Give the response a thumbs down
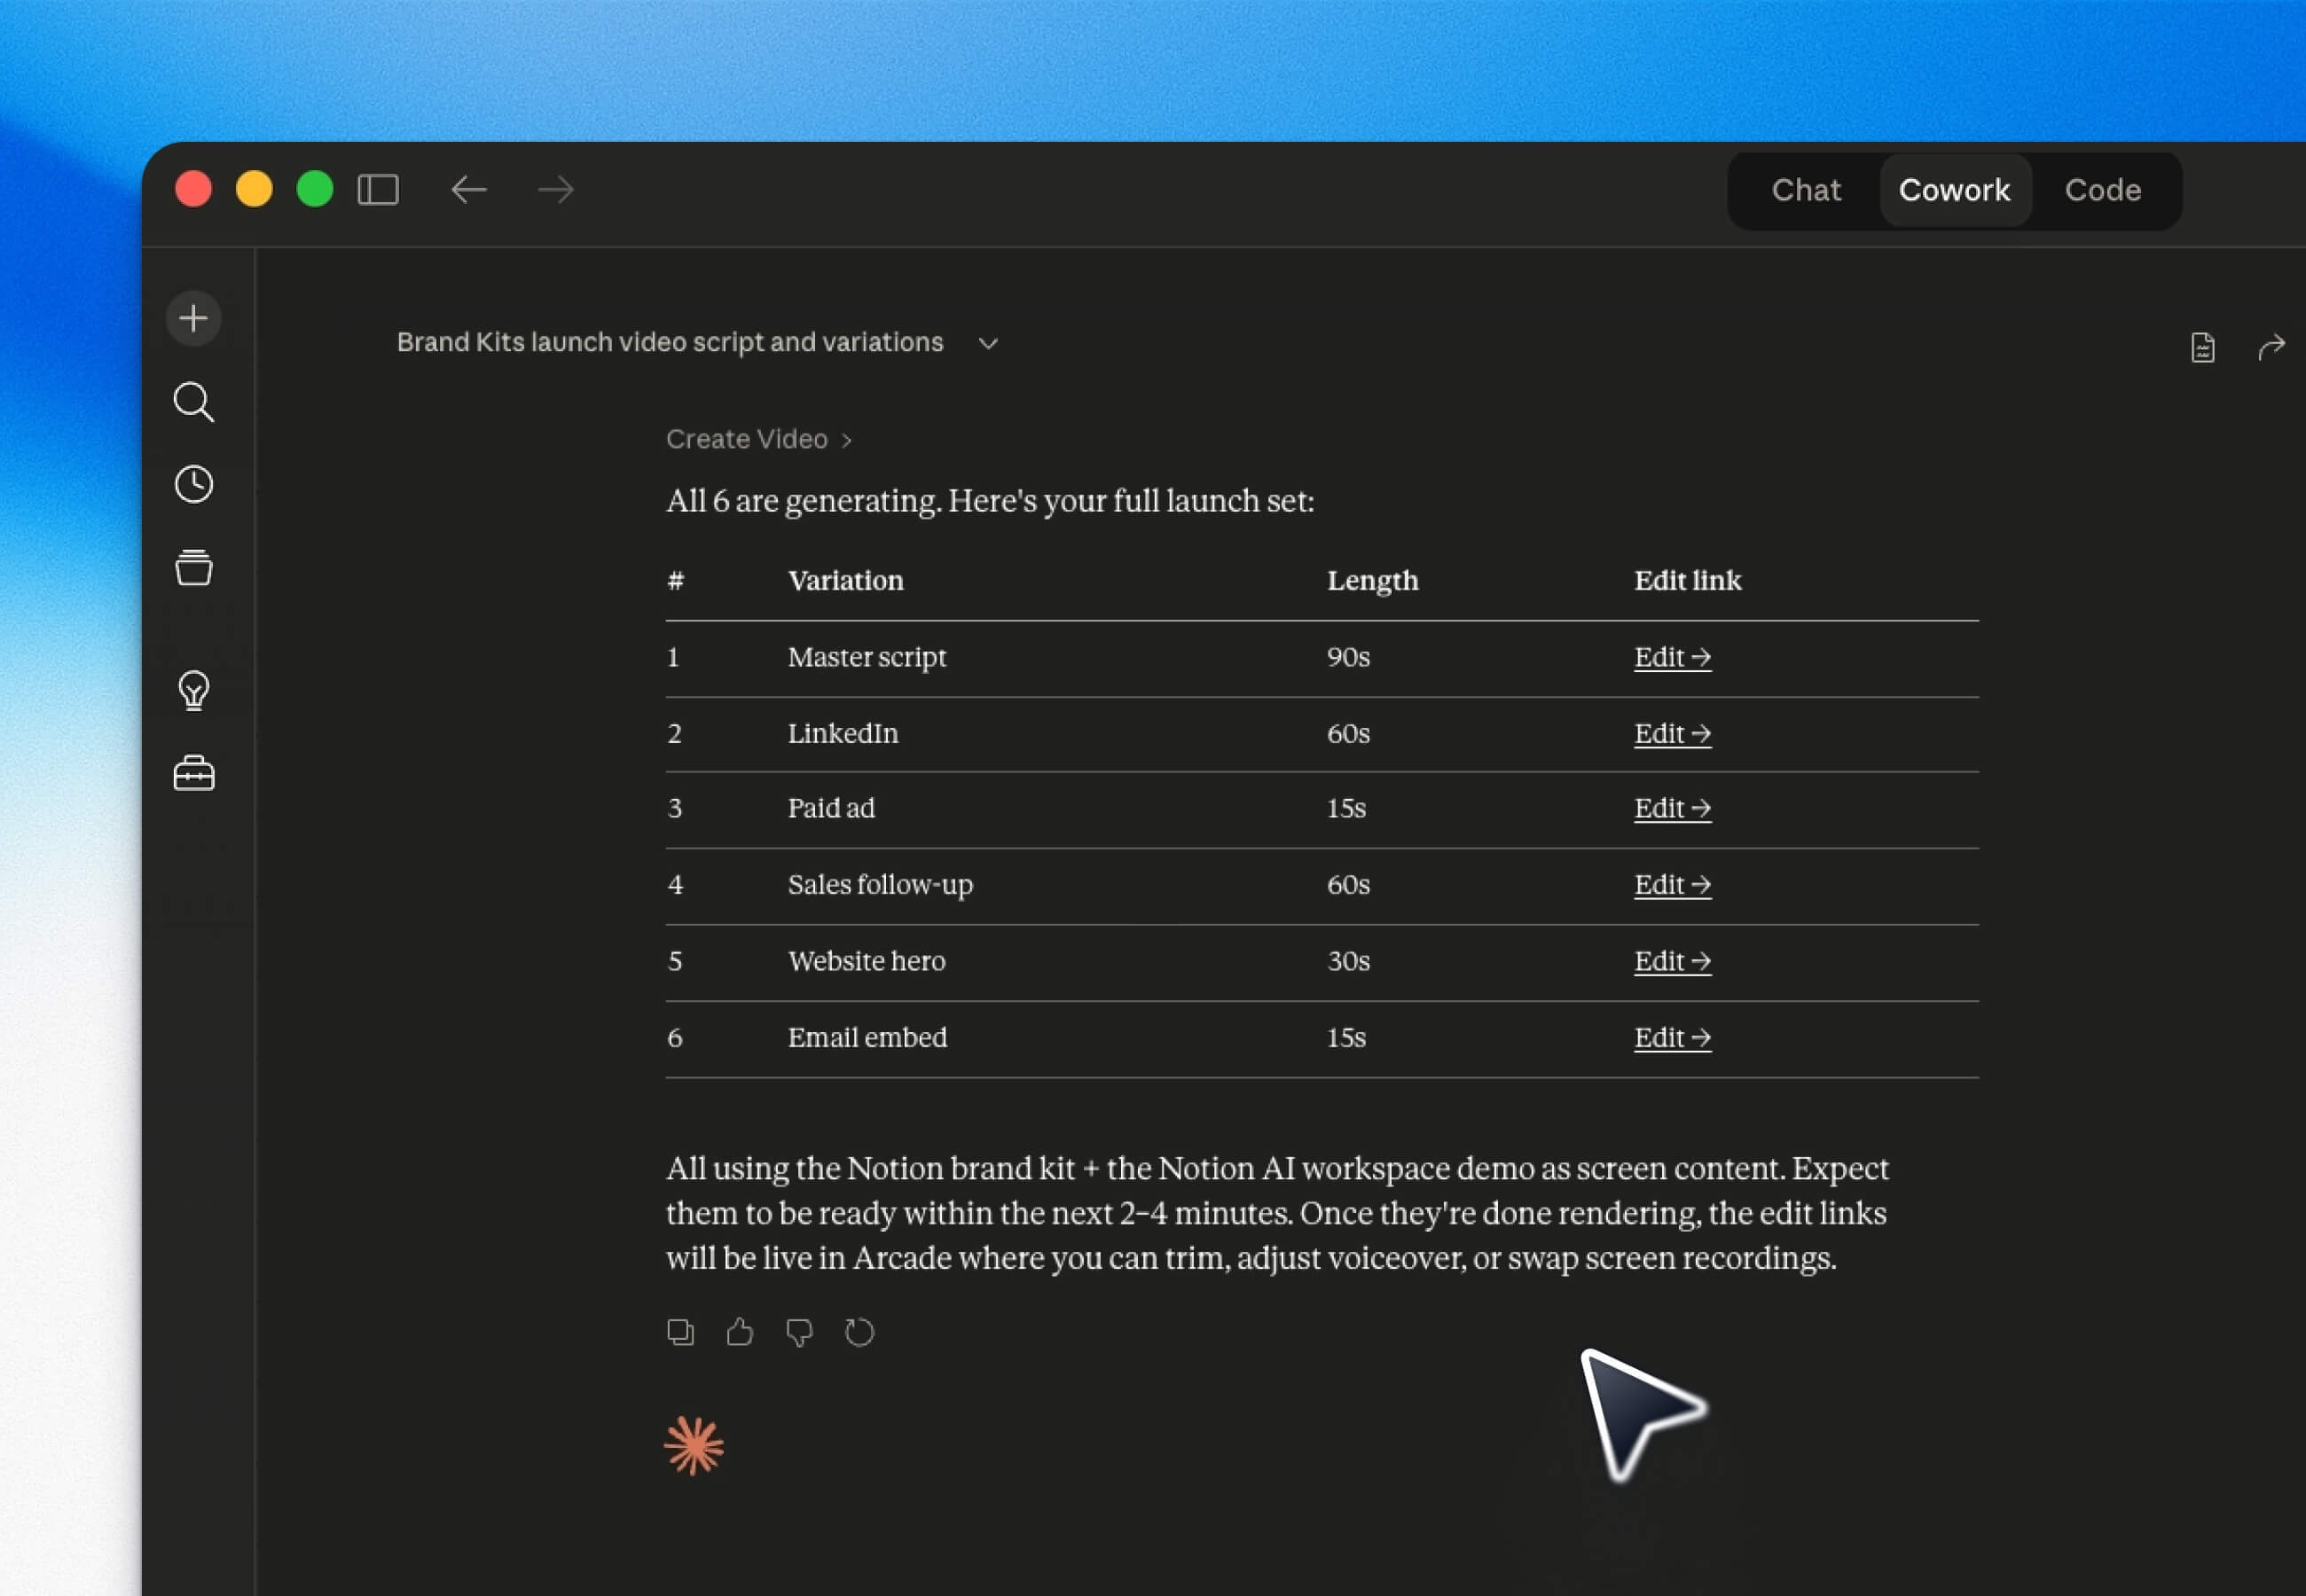This screenshot has height=1596, width=2306. tap(799, 1332)
